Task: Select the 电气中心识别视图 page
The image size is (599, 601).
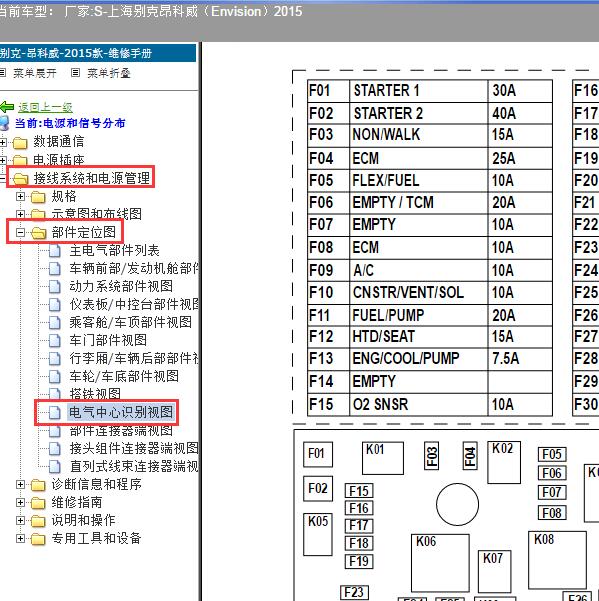Action: (x=120, y=412)
